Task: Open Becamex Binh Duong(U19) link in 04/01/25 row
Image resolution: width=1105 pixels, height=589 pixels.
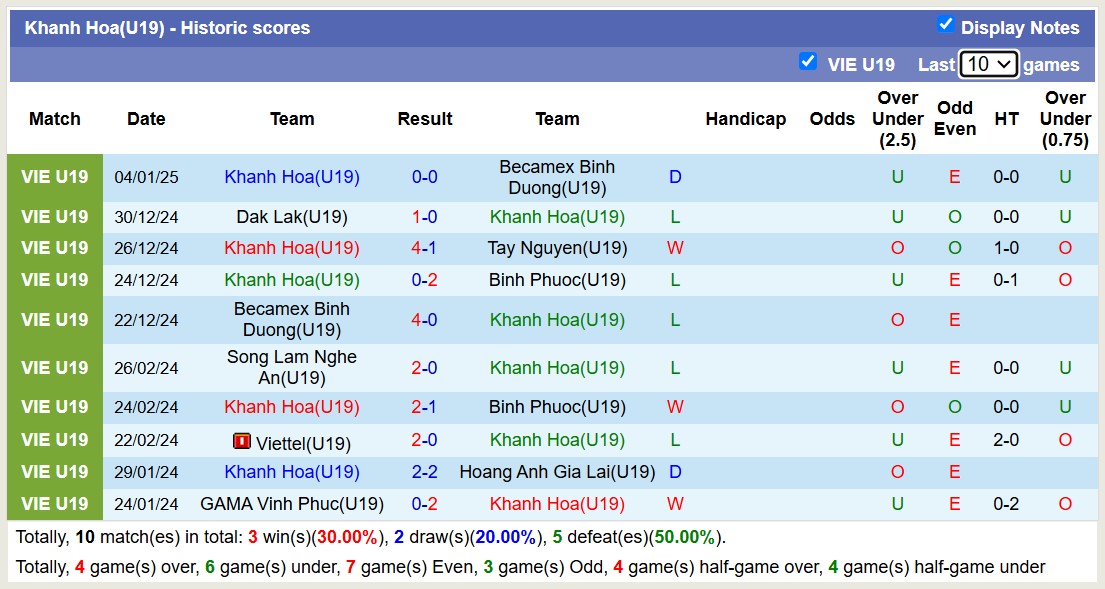Action: (x=557, y=178)
